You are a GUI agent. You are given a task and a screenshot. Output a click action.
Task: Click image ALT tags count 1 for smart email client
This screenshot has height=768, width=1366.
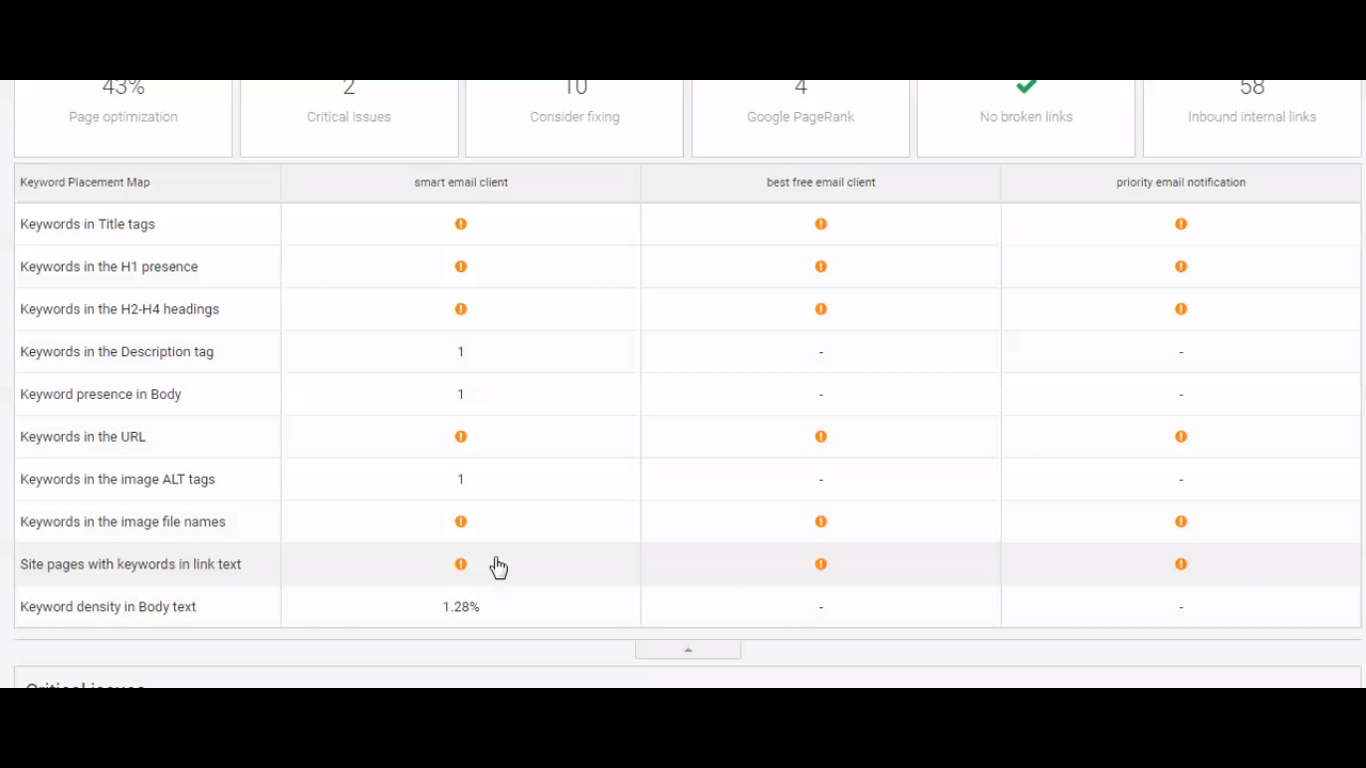coord(461,479)
